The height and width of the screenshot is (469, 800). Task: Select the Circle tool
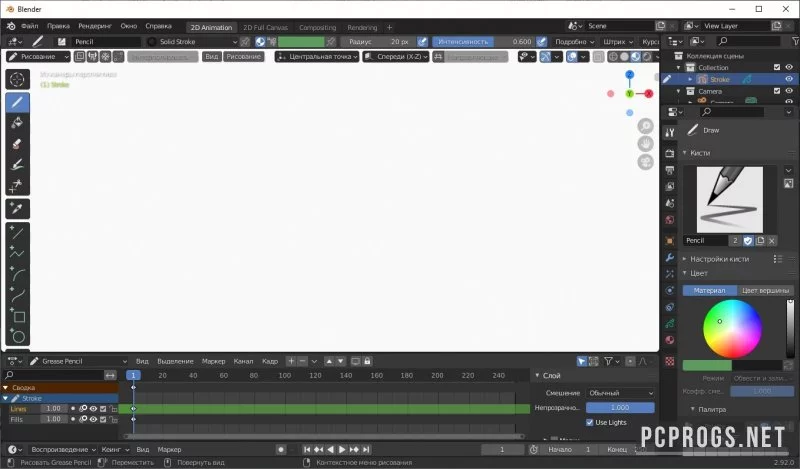tap(17, 336)
